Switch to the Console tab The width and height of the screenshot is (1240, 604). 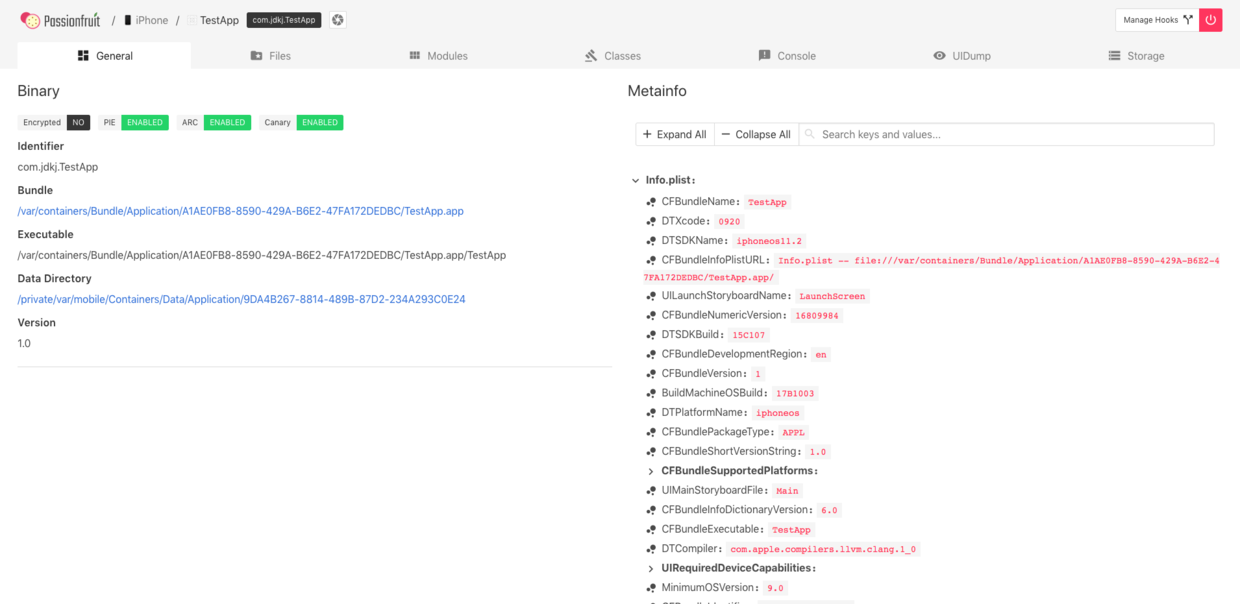pos(787,56)
